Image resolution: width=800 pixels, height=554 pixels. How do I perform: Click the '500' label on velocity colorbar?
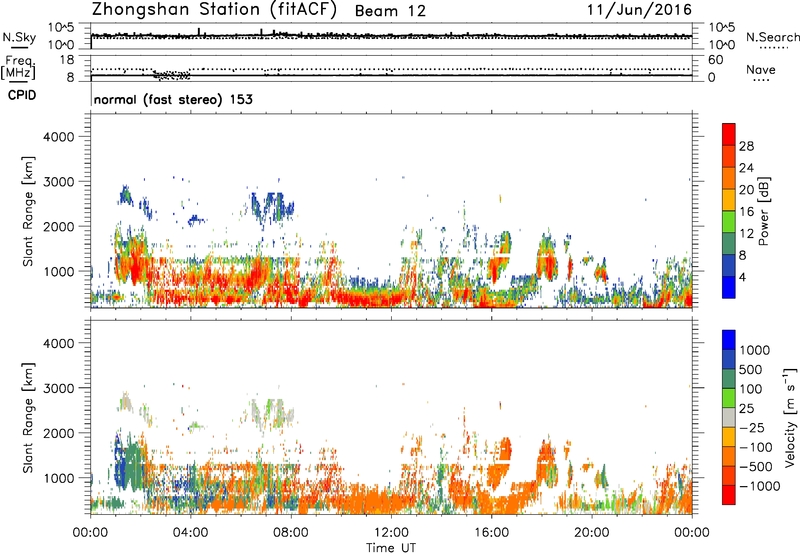[751, 369]
